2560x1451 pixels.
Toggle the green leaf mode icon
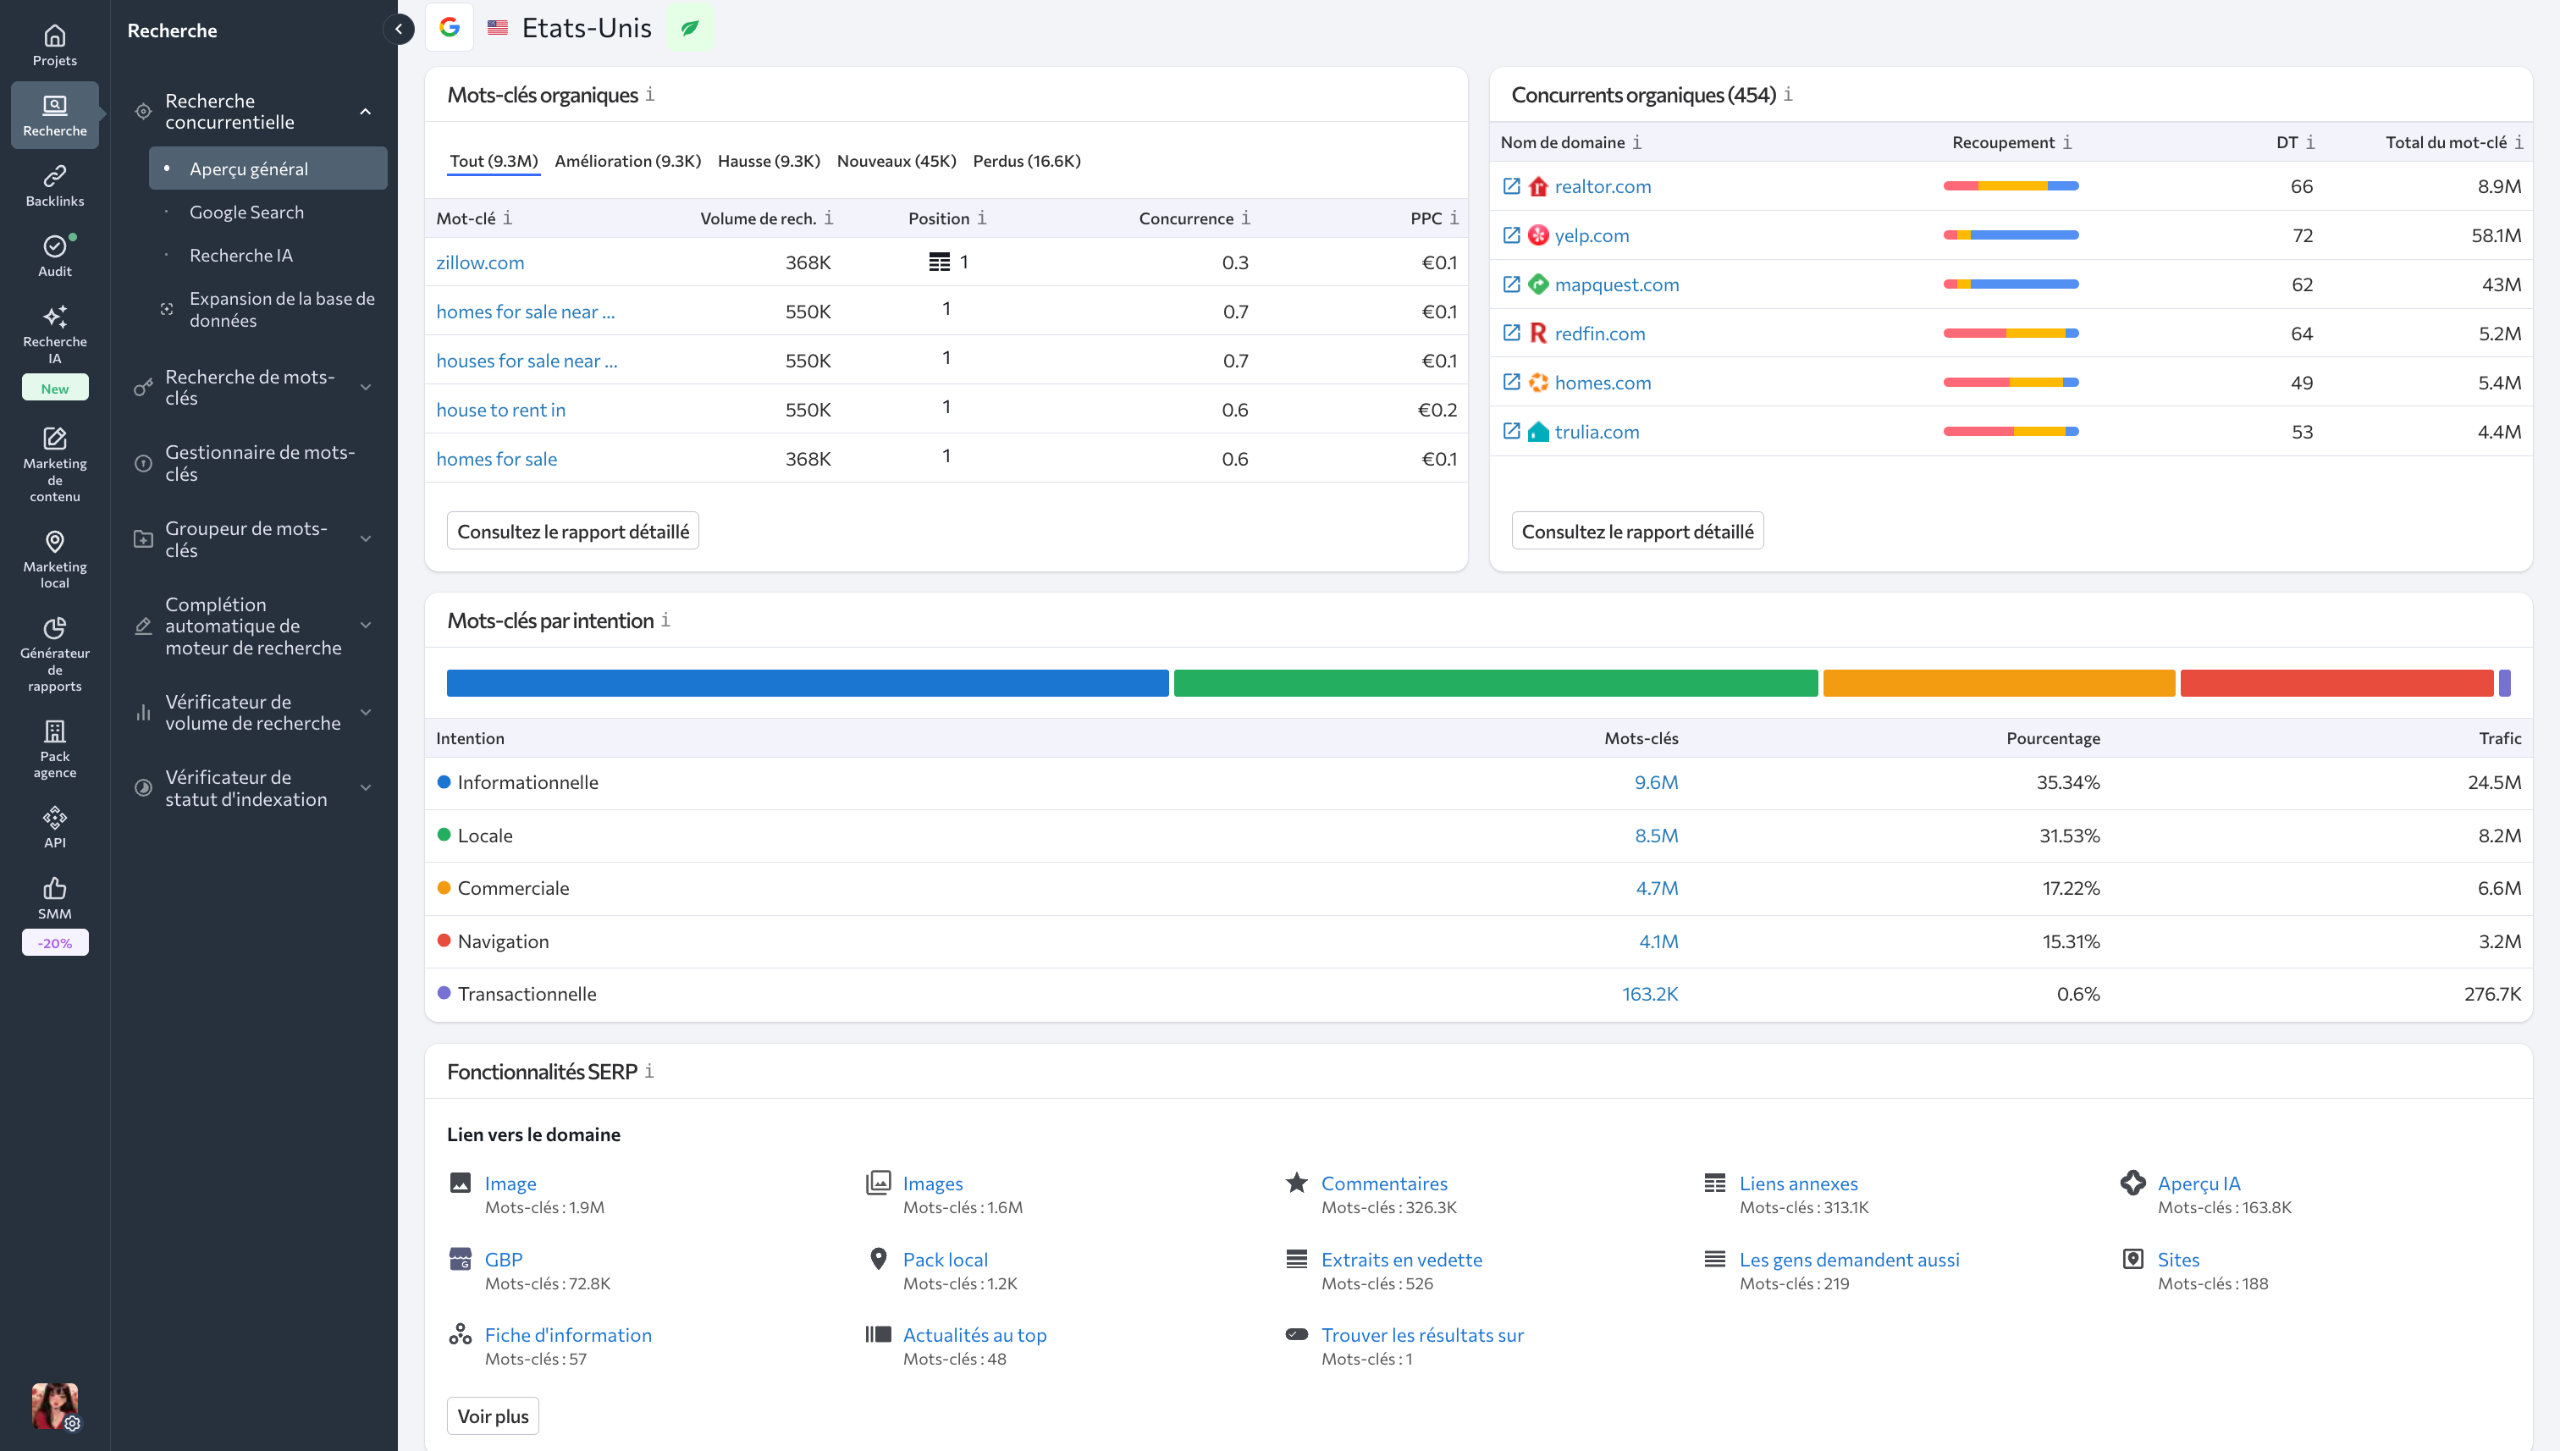pos(689,28)
